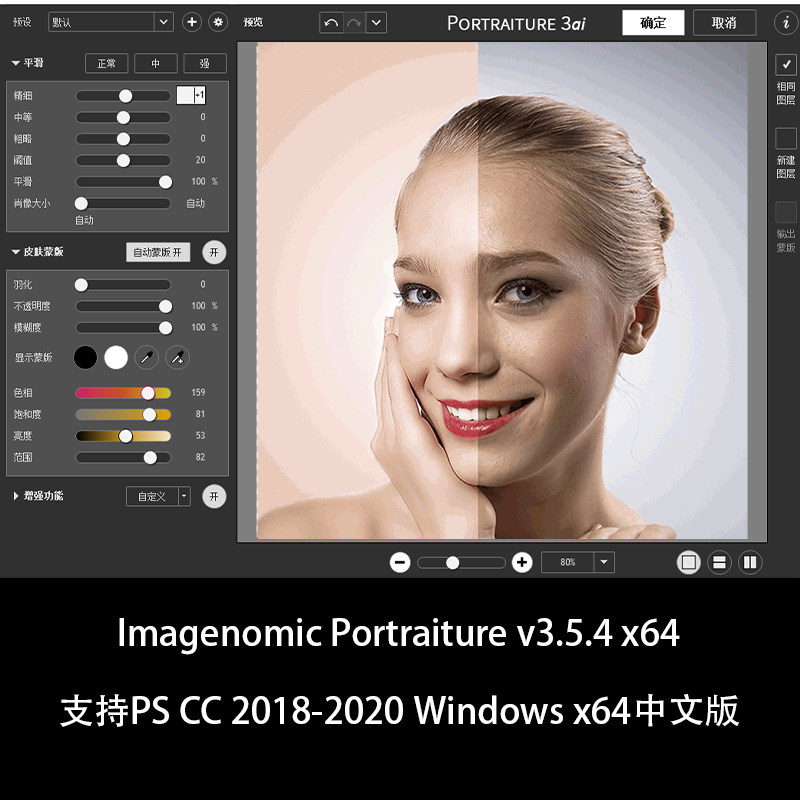Click the 确定 button to apply

tap(652, 22)
